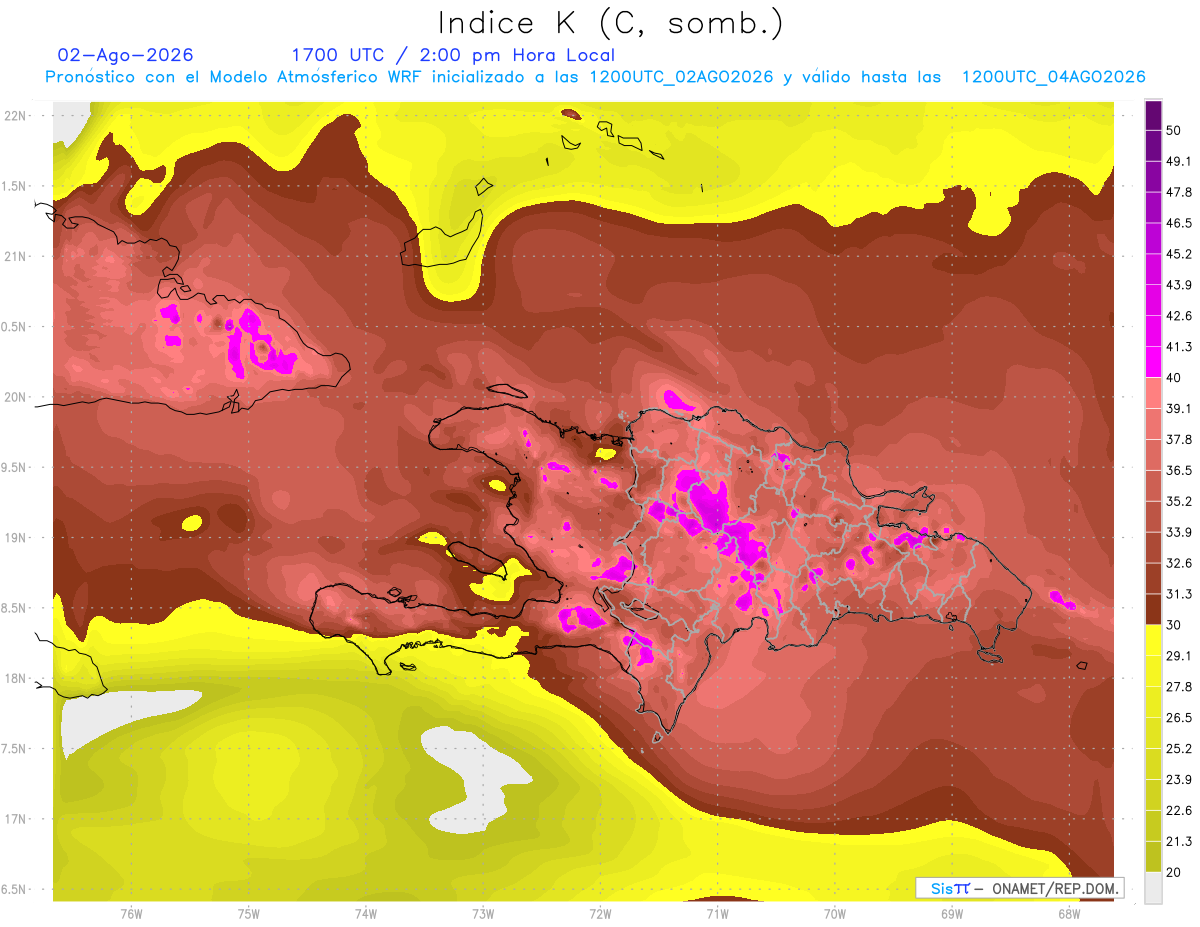Viewport: 1200px width, 927px height.
Task: Click the longitude label "76W"
Action: click(x=131, y=914)
